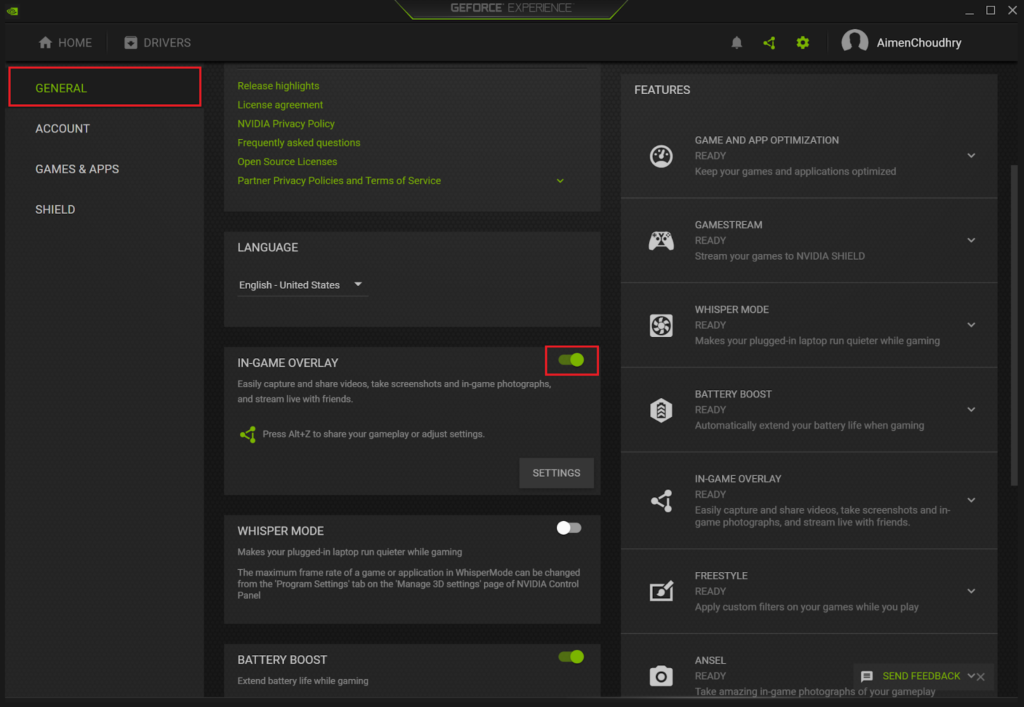Image resolution: width=1024 pixels, height=707 pixels.
Task: Open the DRIVERS section
Action: (158, 42)
